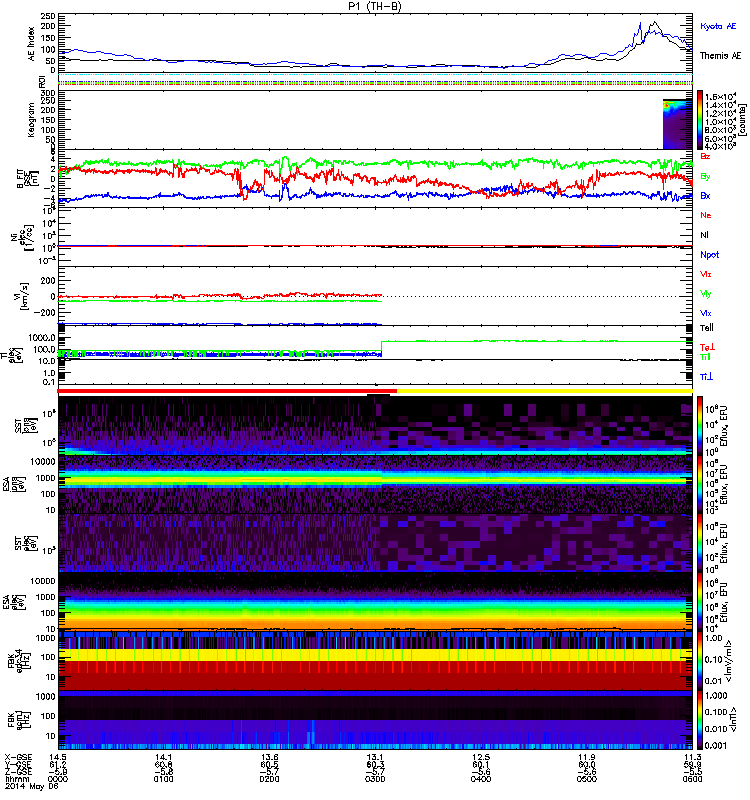Select the black 'Tell' legend label
Image resolution: width=750 pixels, height=800 pixels.
pos(707,328)
